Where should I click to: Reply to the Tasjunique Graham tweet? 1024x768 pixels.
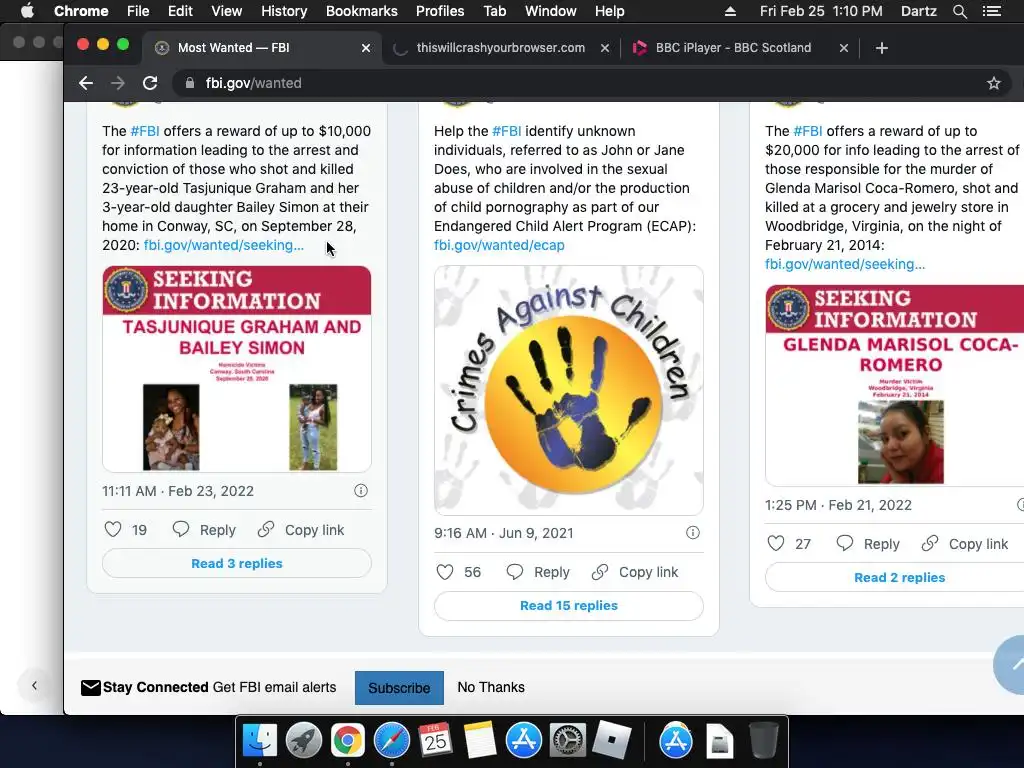[x=204, y=530]
